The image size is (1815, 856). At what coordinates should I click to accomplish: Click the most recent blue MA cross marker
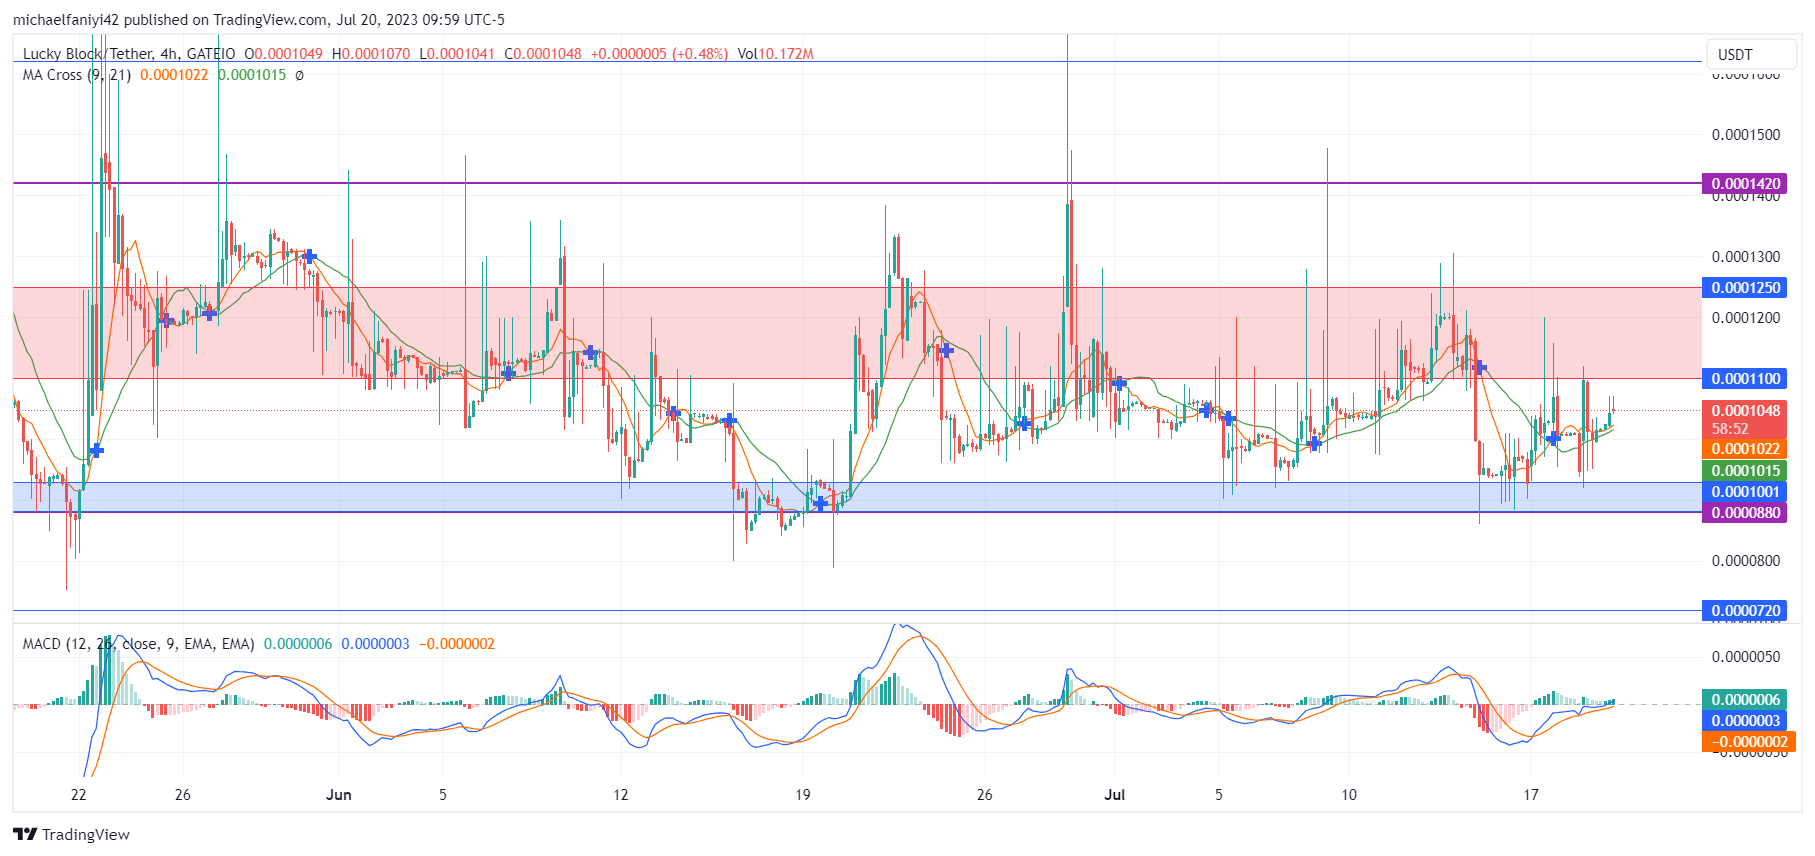(1553, 438)
